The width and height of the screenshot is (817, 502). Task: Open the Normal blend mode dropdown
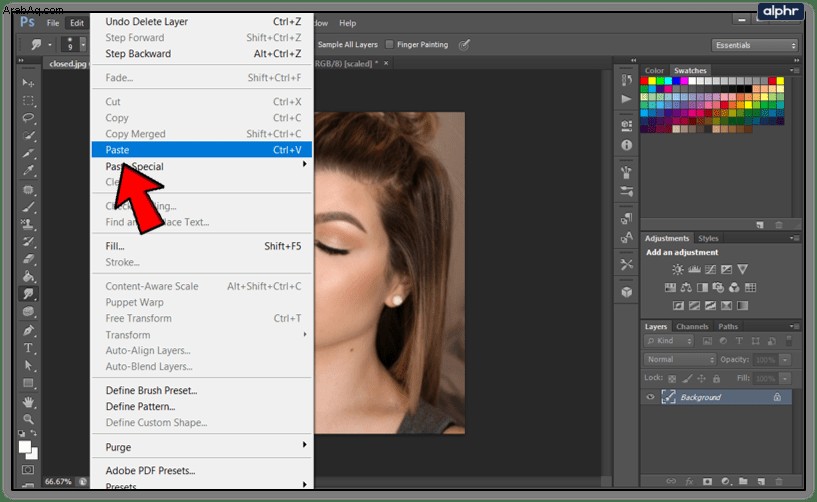679,360
